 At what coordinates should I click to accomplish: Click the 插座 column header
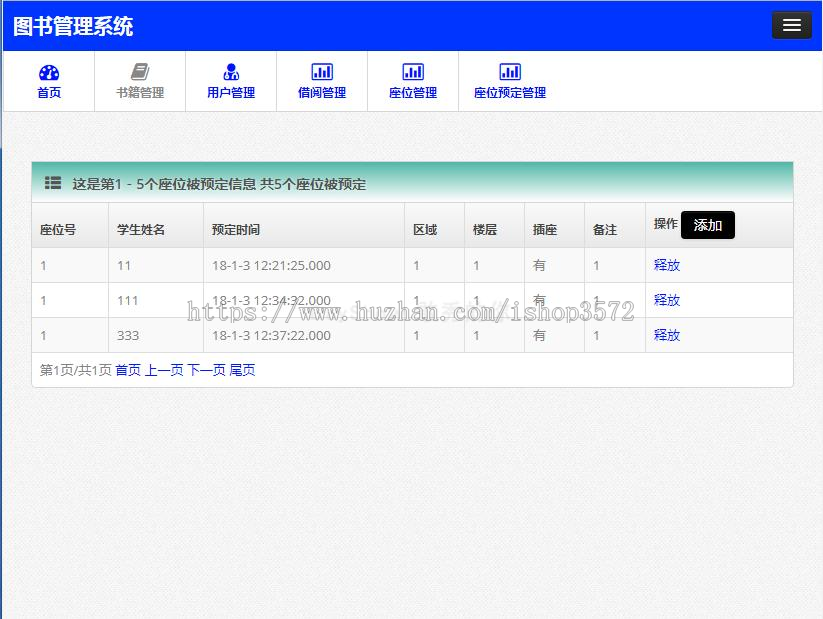(x=545, y=230)
